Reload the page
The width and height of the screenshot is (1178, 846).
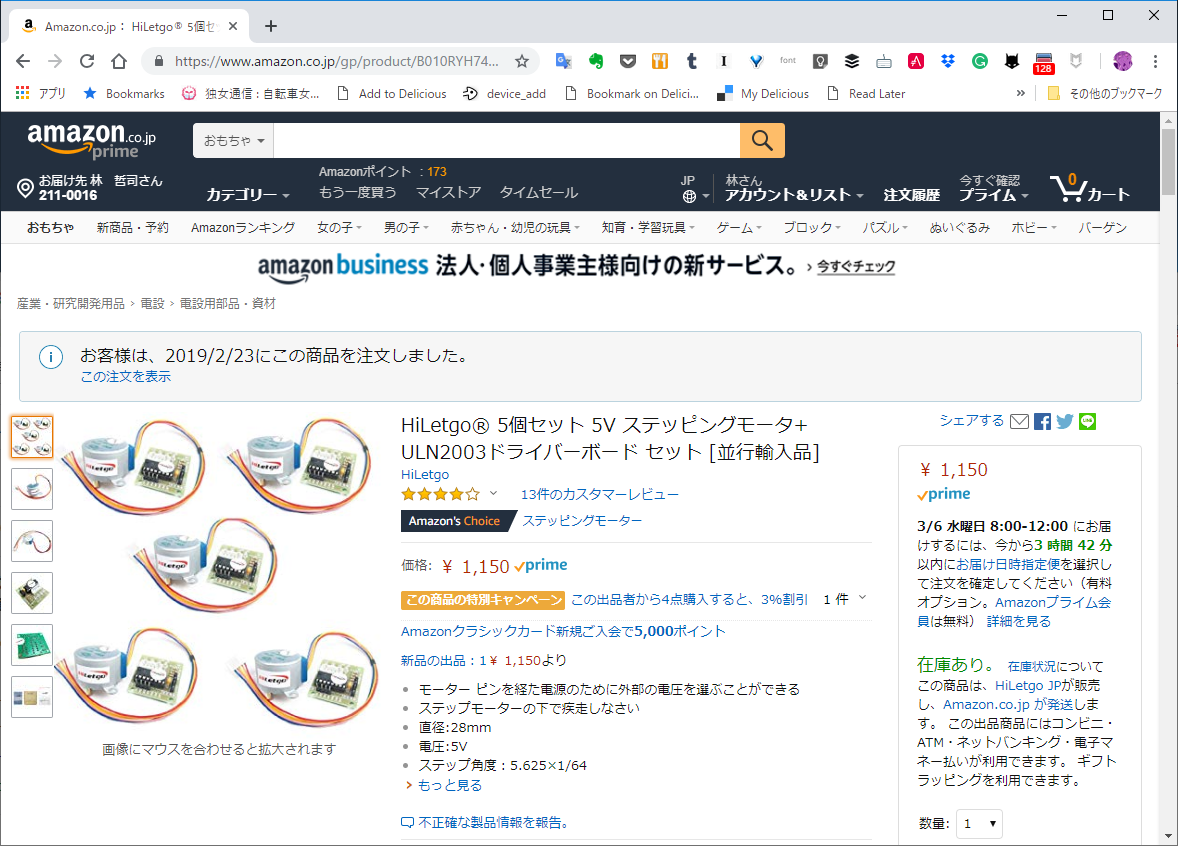pyautogui.click(x=87, y=62)
